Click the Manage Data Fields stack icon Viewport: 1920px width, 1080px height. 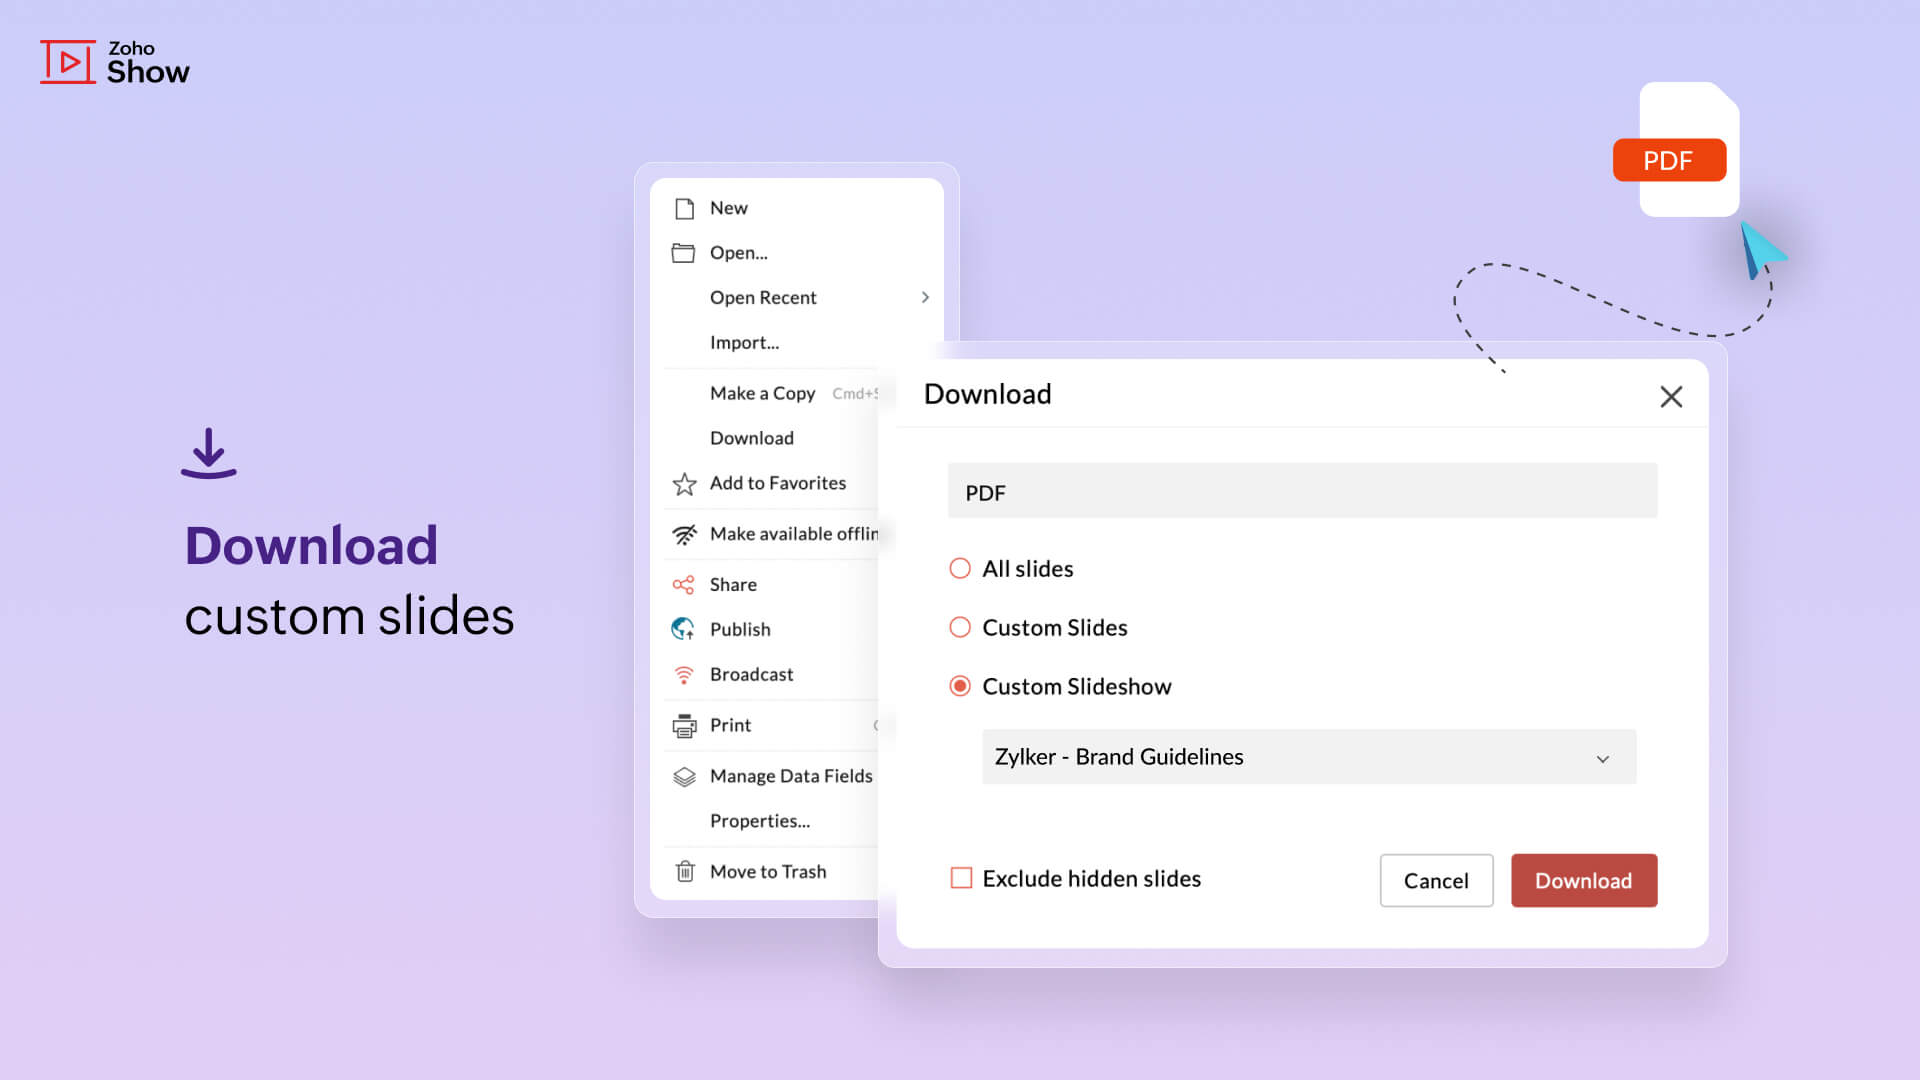(x=683, y=775)
